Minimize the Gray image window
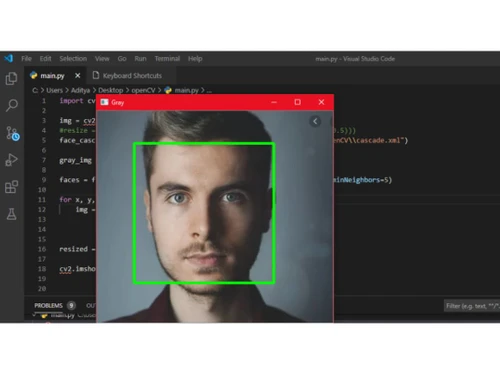 (274, 102)
